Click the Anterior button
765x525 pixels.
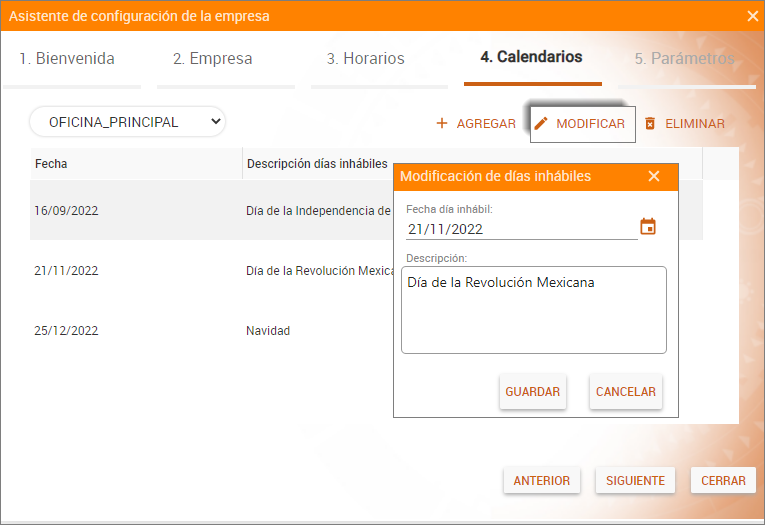click(x=541, y=481)
